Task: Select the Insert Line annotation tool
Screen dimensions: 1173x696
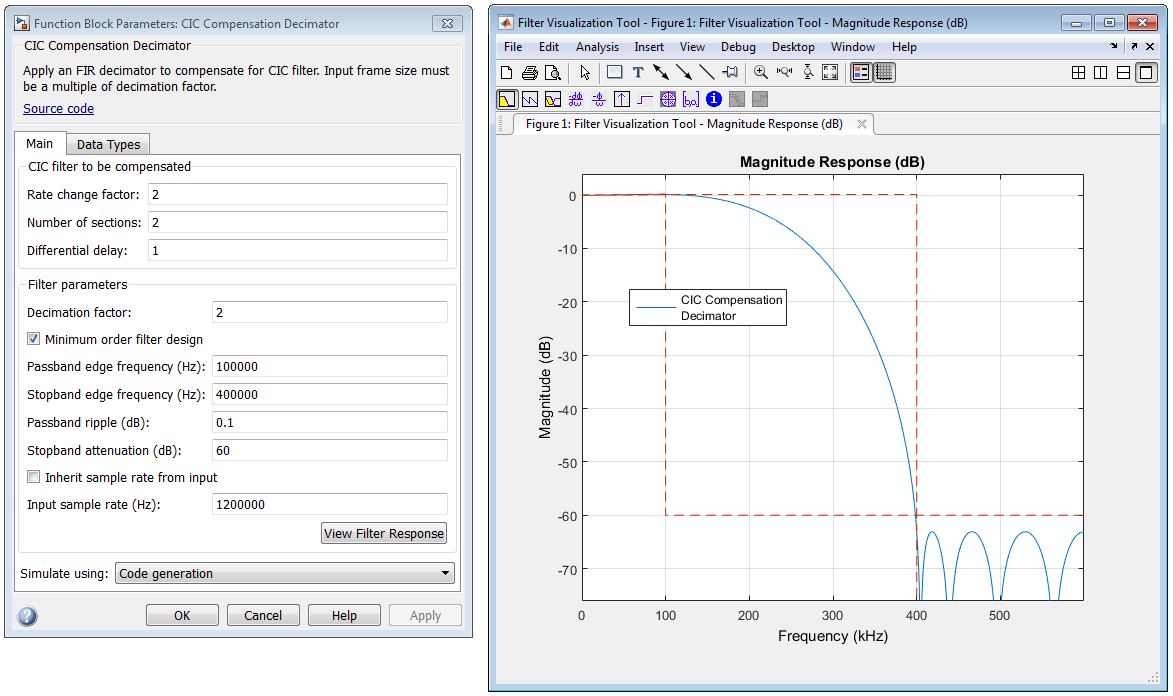Action: click(x=706, y=73)
